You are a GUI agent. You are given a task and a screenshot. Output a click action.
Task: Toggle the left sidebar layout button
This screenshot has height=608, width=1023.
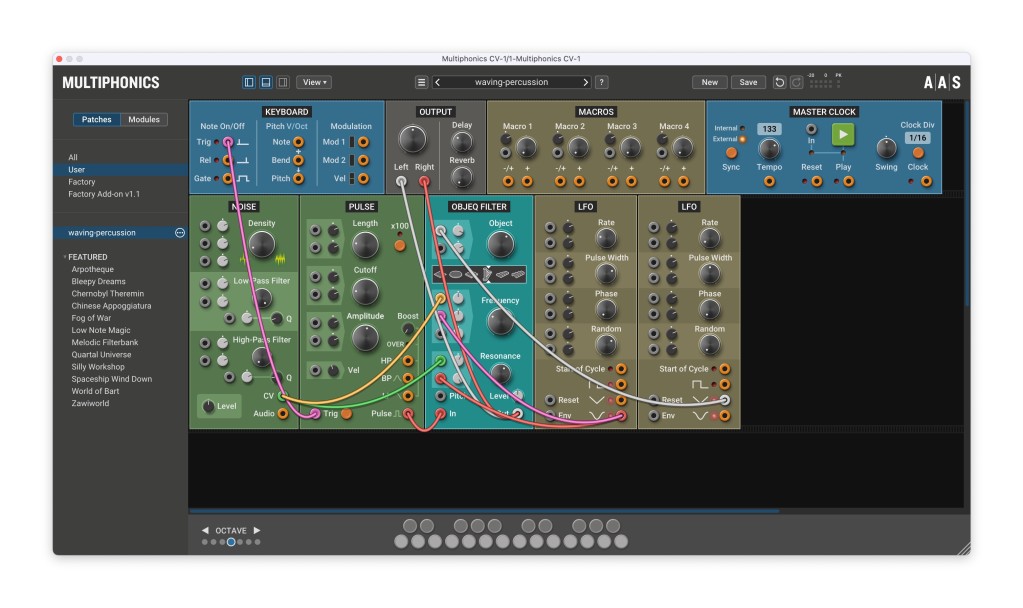click(249, 82)
